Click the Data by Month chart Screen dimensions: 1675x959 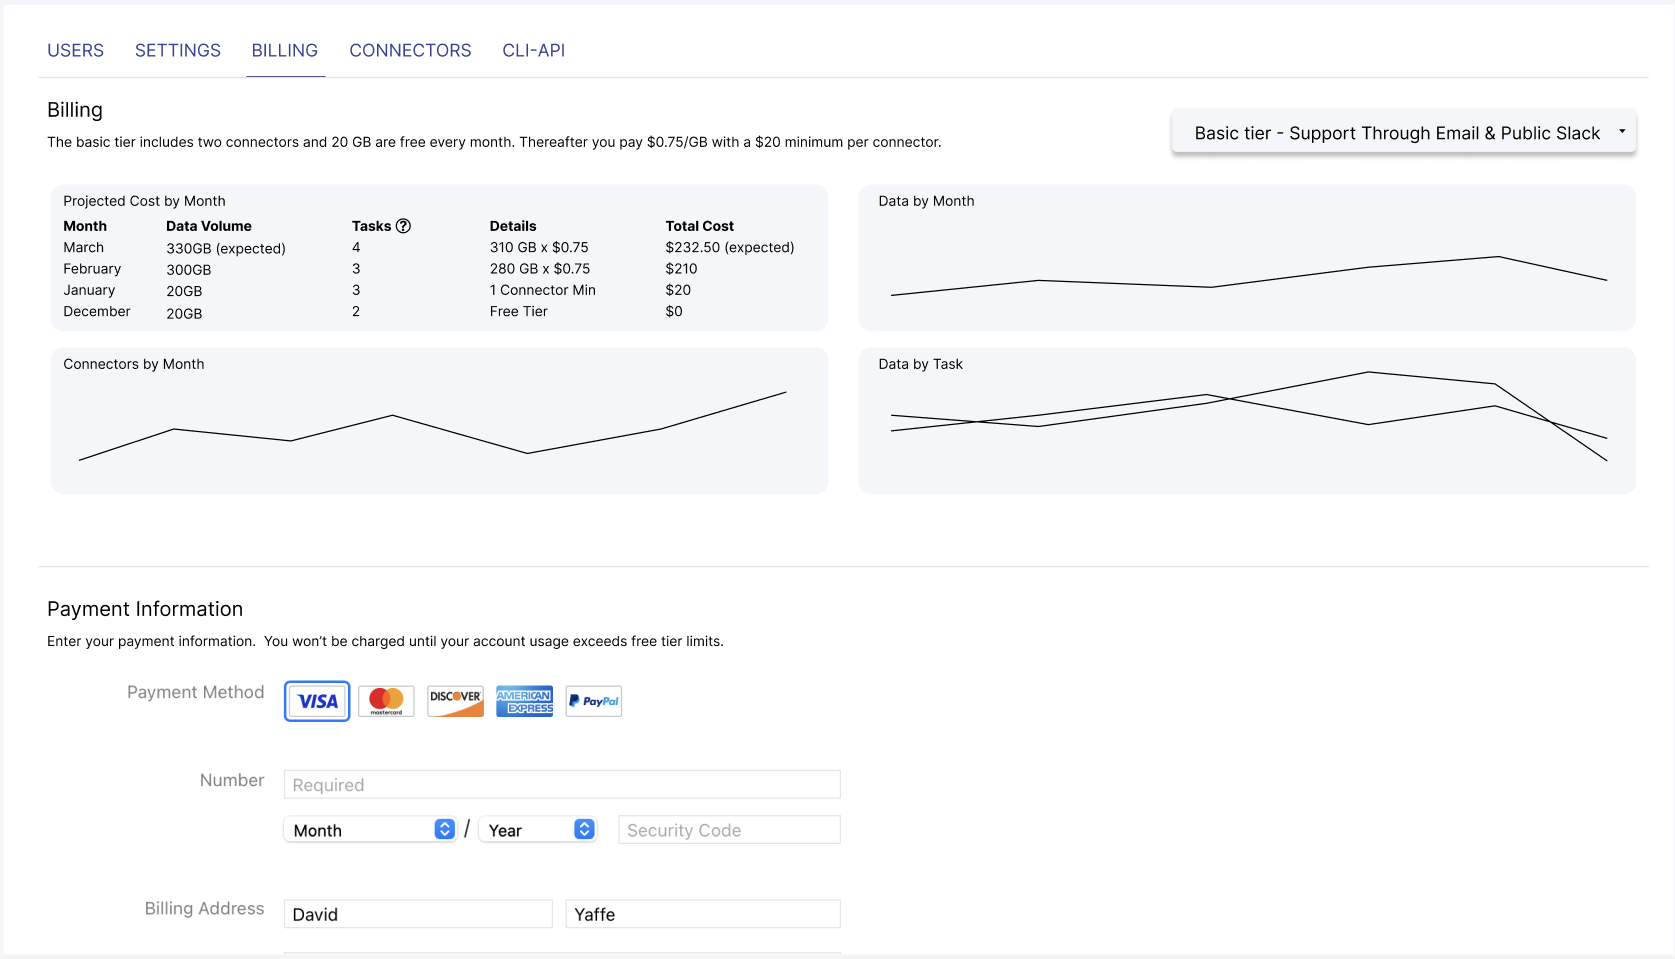pos(1247,258)
